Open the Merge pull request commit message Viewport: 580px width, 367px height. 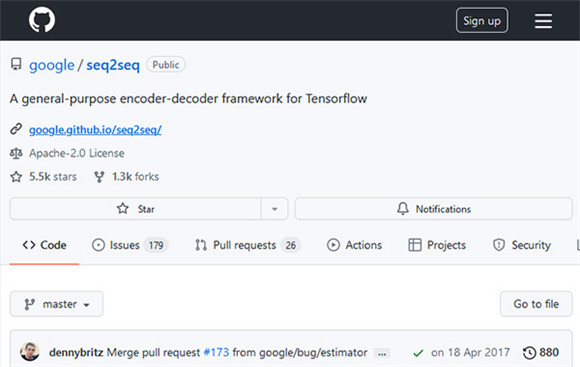tap(154, 352)
